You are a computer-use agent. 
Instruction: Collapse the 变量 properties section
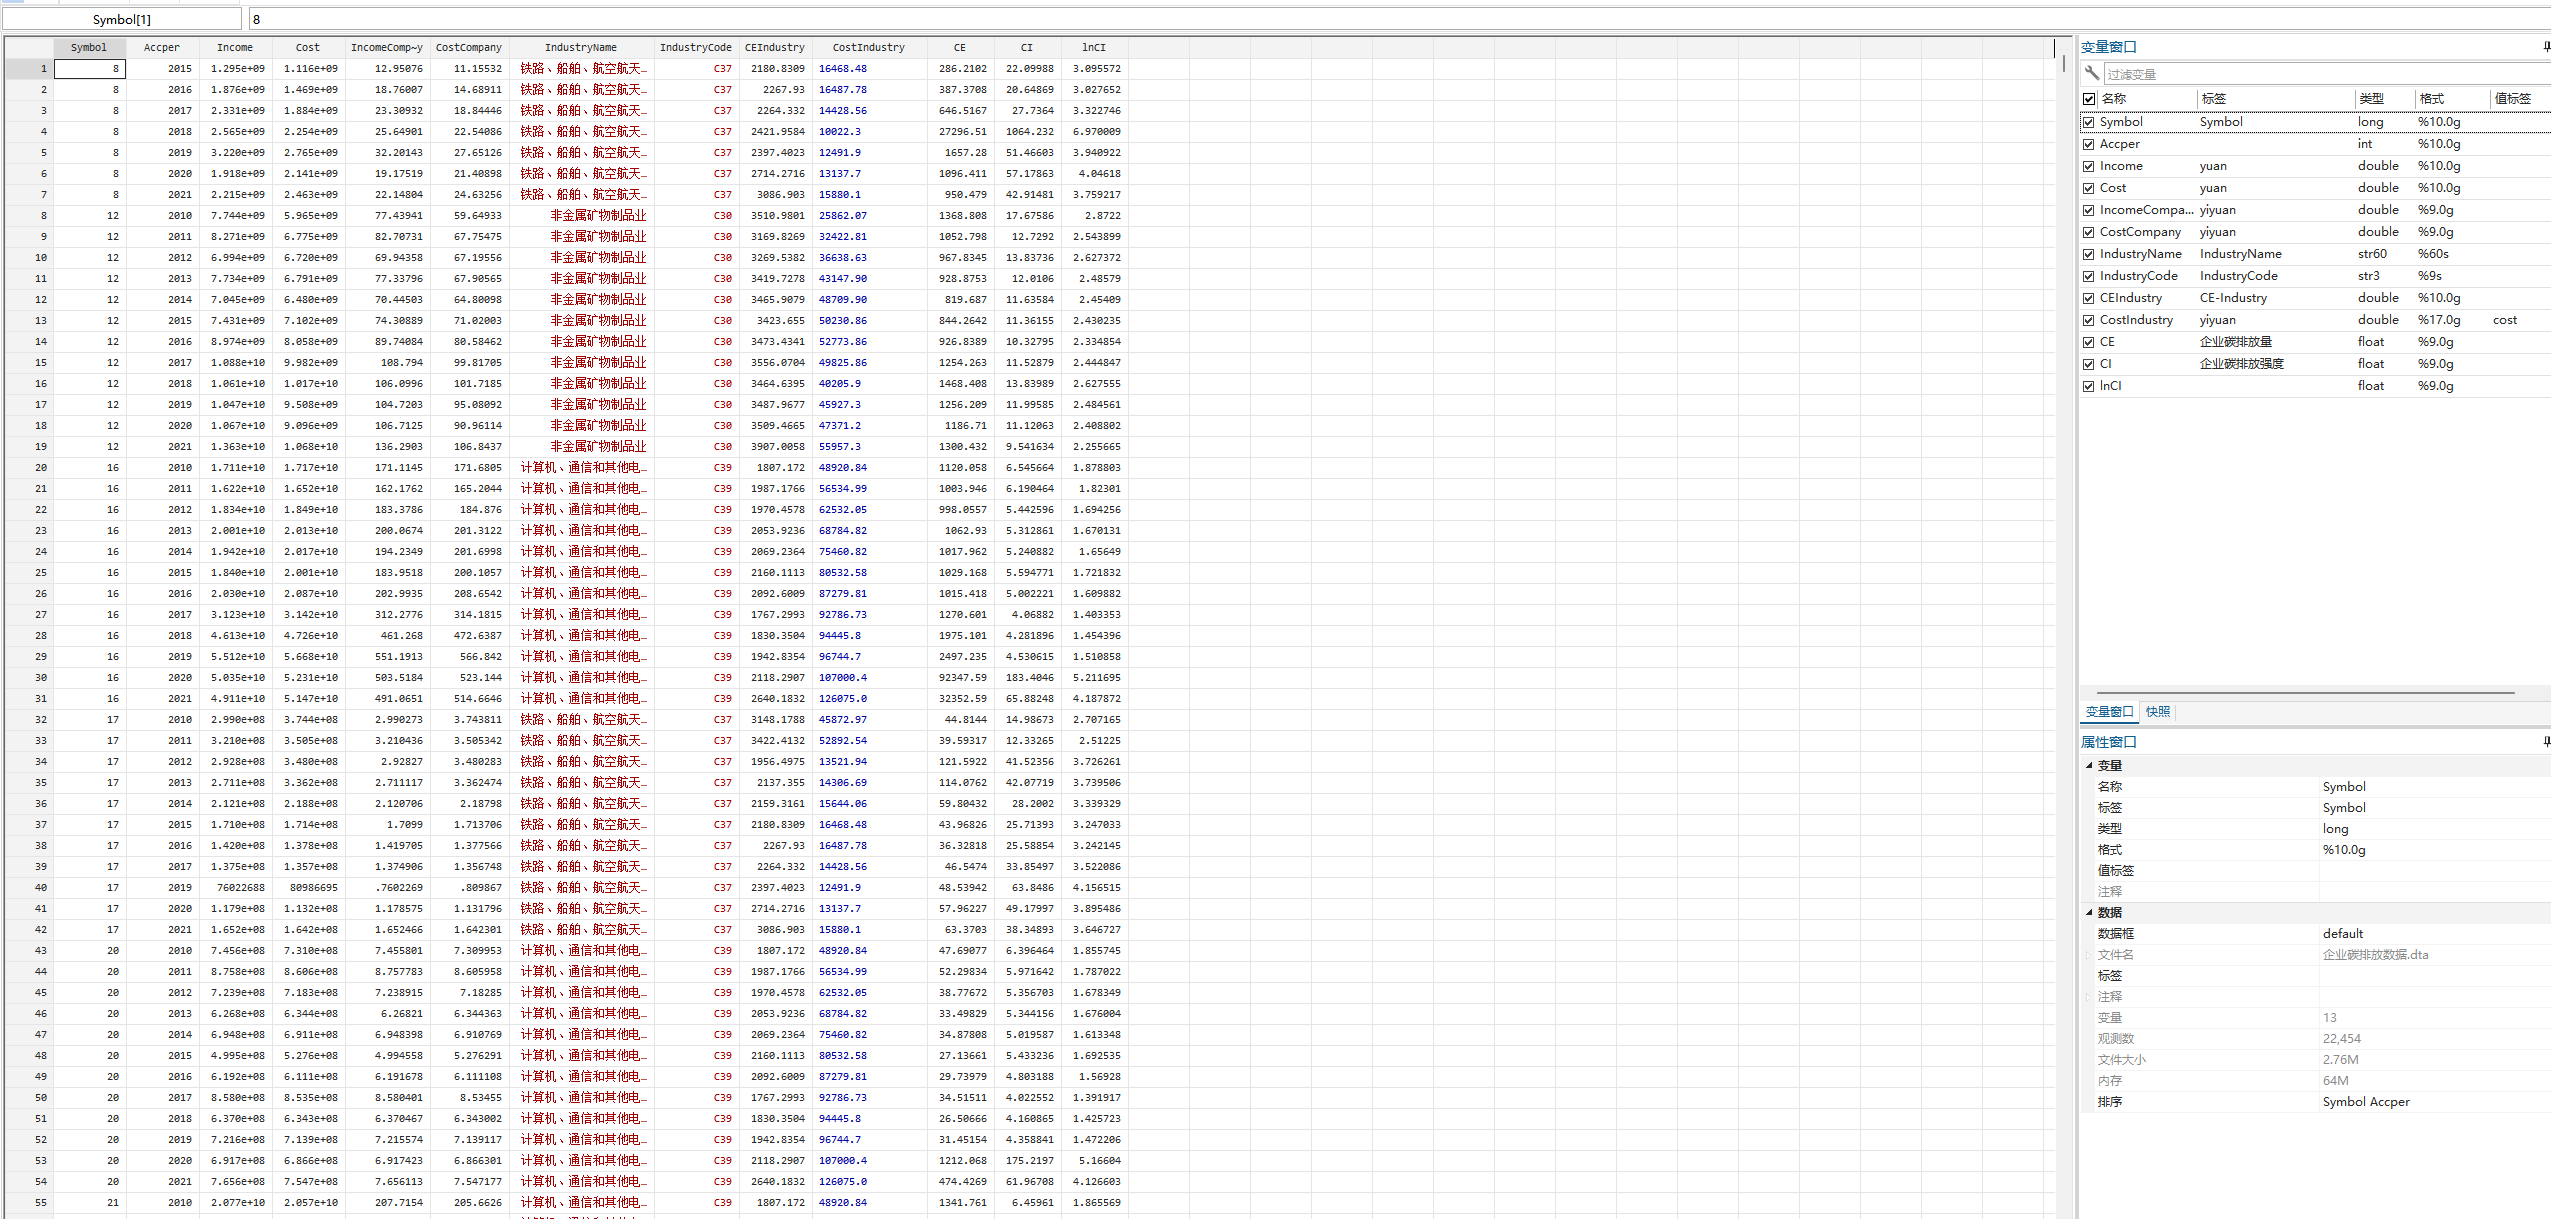click(x=2088, y=765)
